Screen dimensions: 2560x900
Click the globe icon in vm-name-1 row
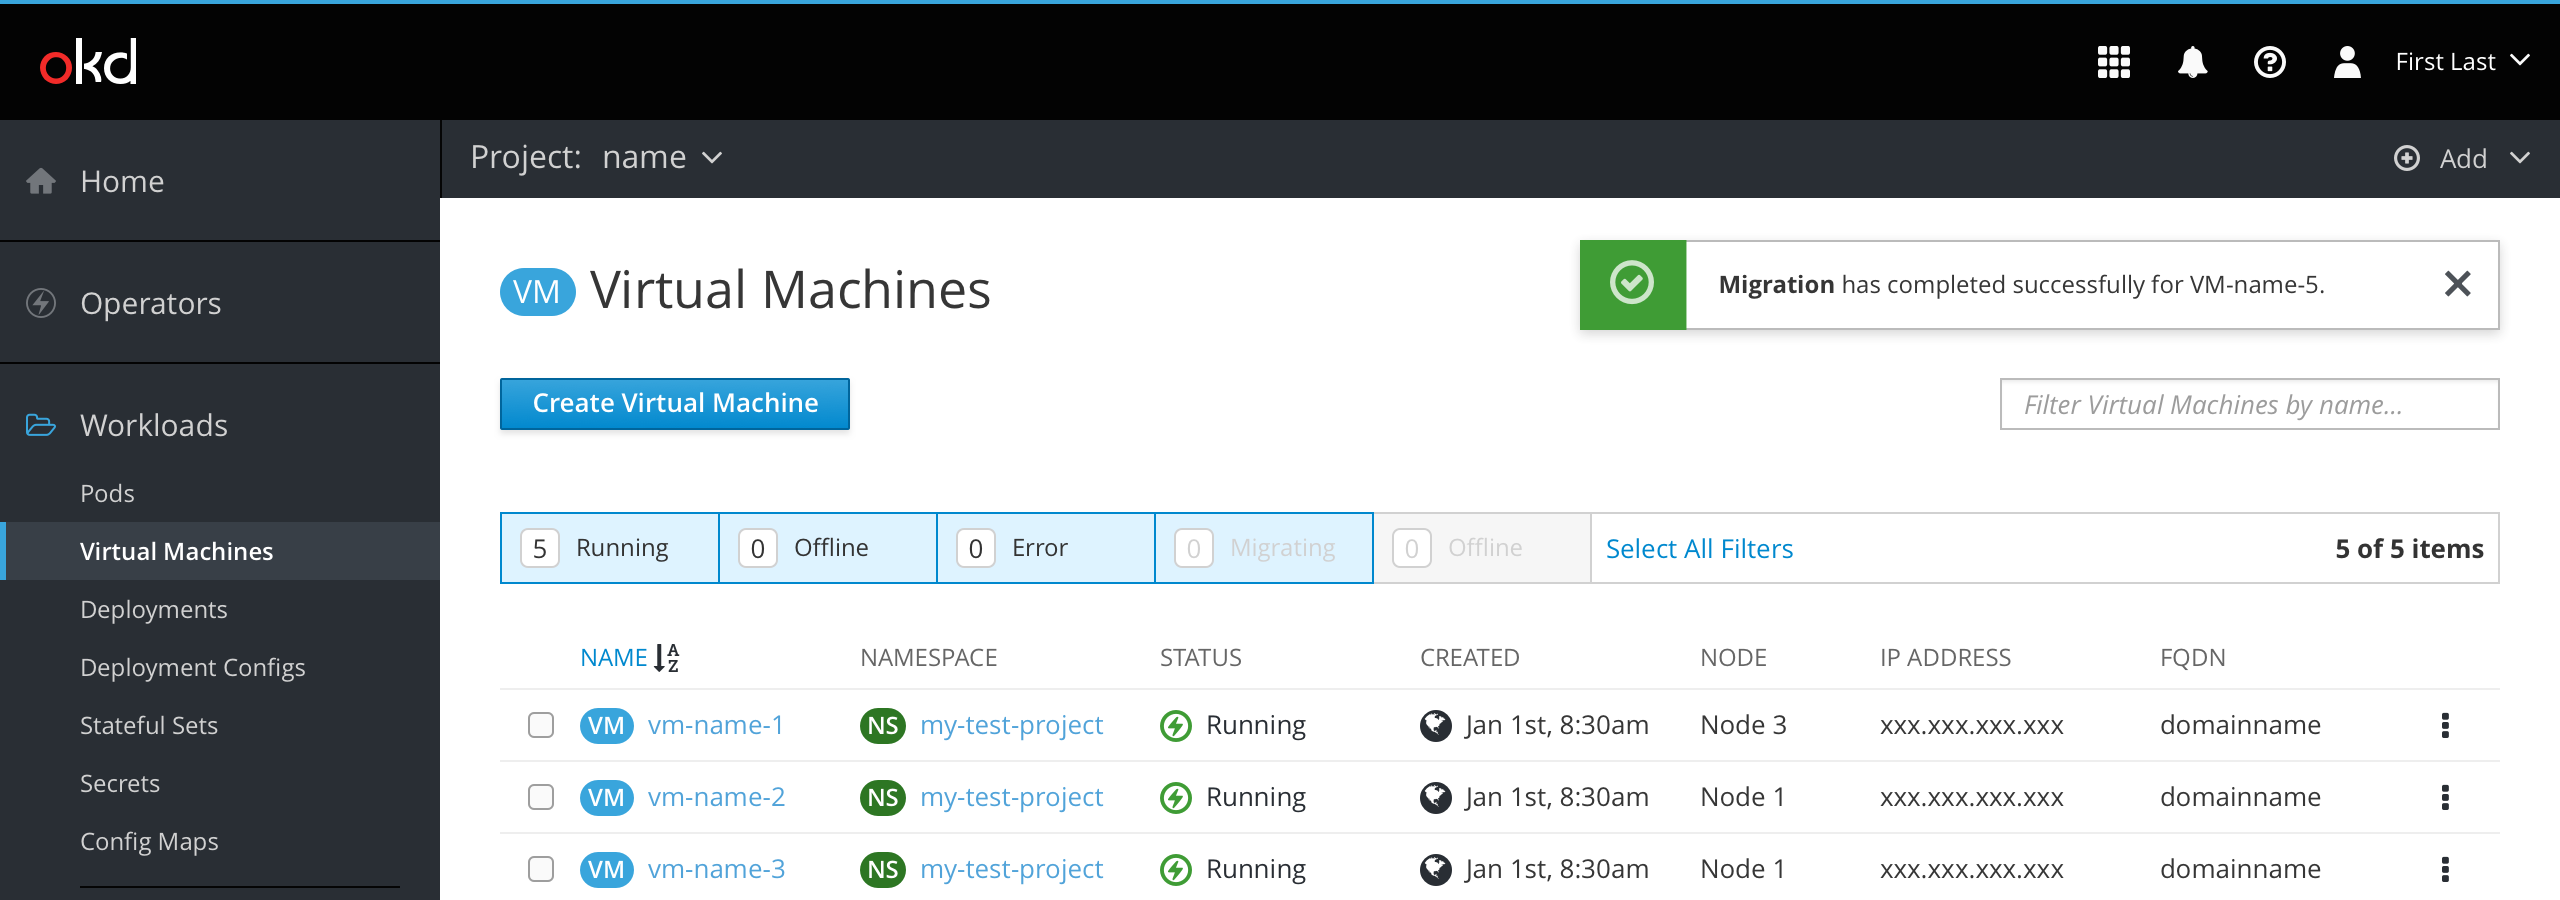coord(1436,725)
